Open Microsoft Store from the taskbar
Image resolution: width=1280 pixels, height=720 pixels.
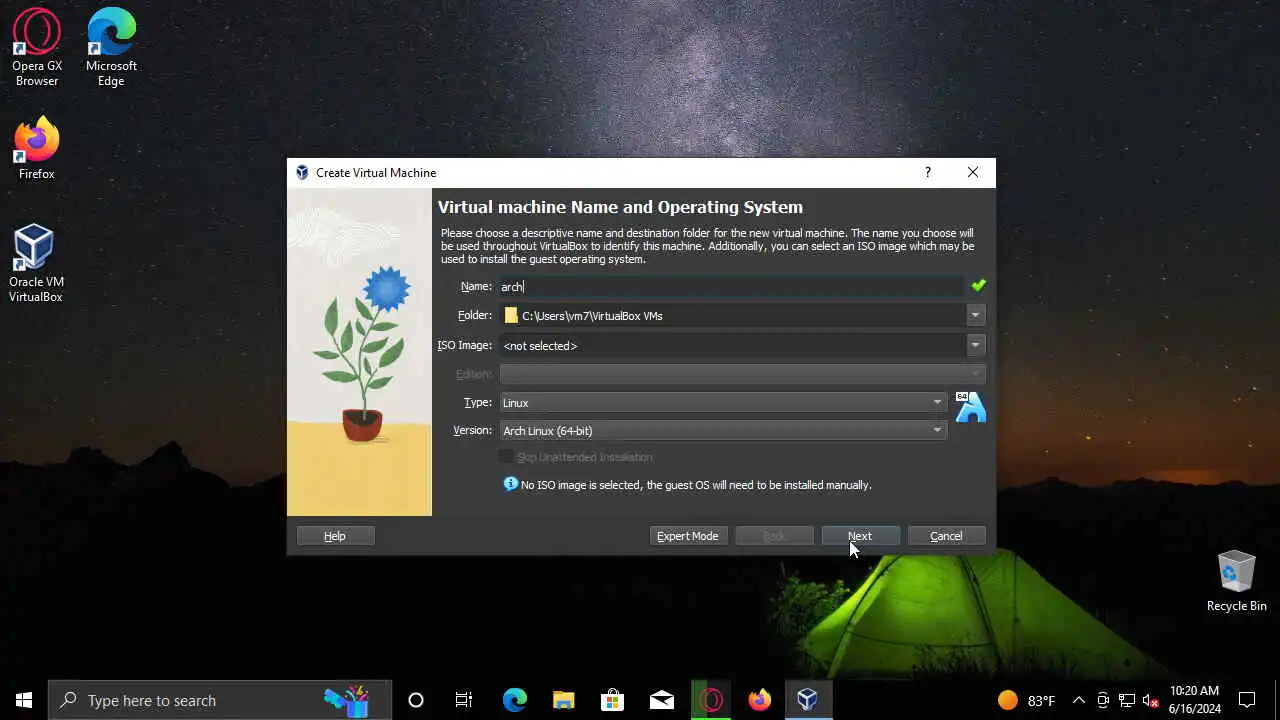pyautogui.click(x=612, y=700)
